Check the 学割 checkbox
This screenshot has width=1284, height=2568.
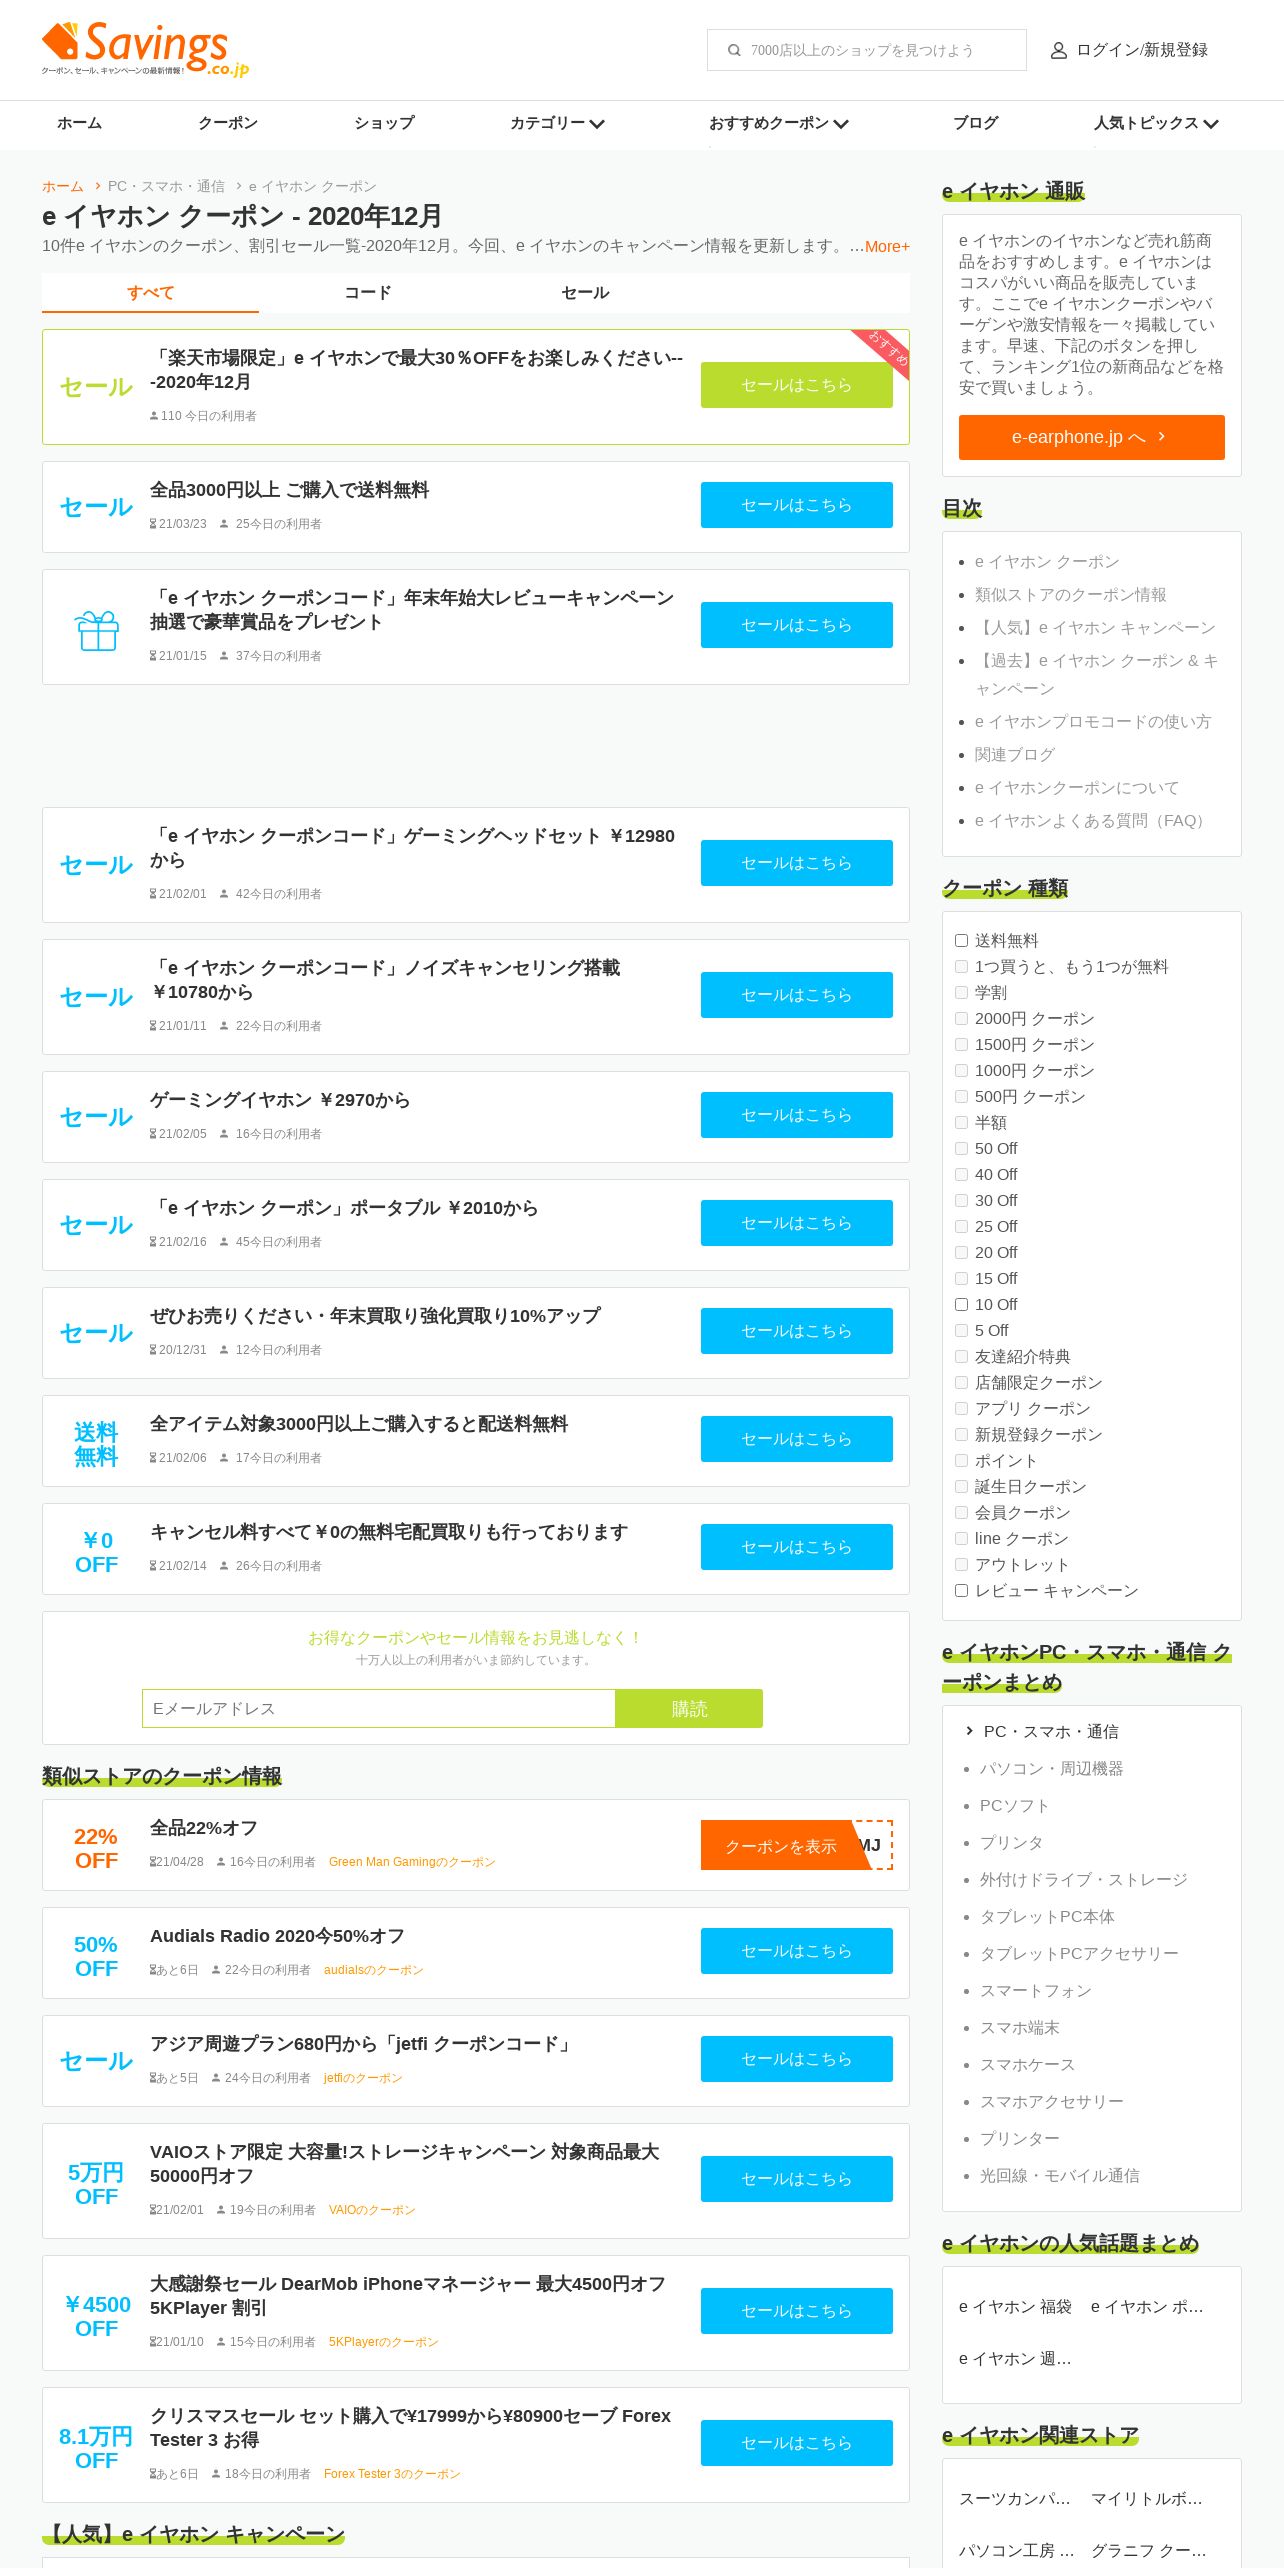[961, 992]
